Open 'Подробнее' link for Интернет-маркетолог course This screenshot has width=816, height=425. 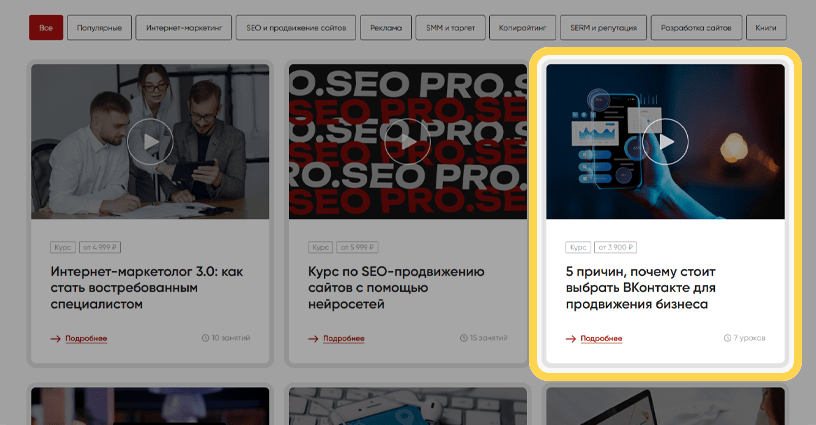[86, 338]
